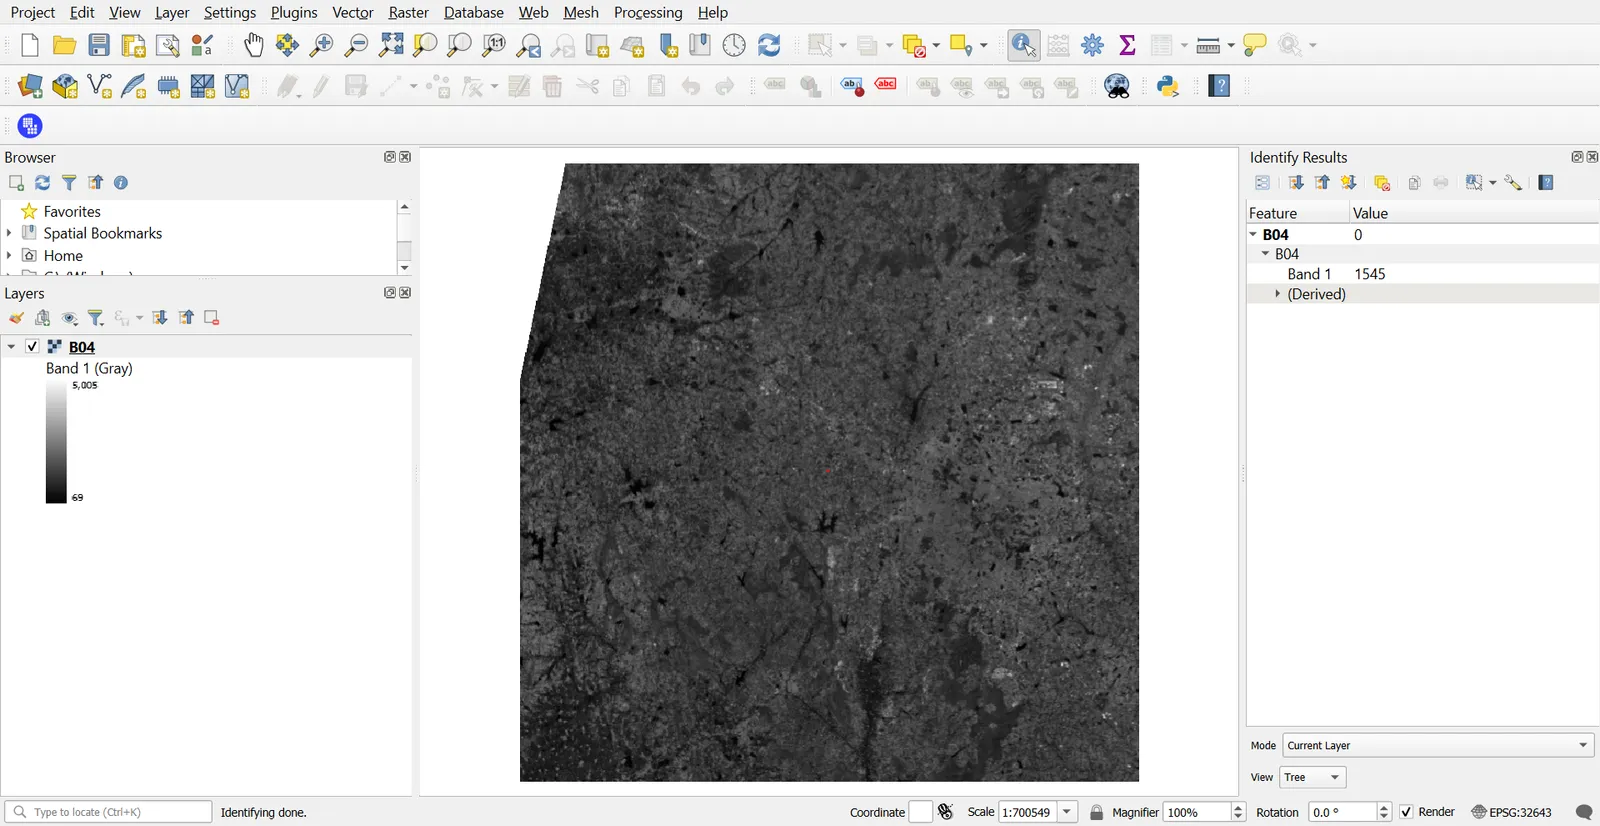Clear Identify Results
Viewport: 1600px width, 826px height.
coord(1382,183)
